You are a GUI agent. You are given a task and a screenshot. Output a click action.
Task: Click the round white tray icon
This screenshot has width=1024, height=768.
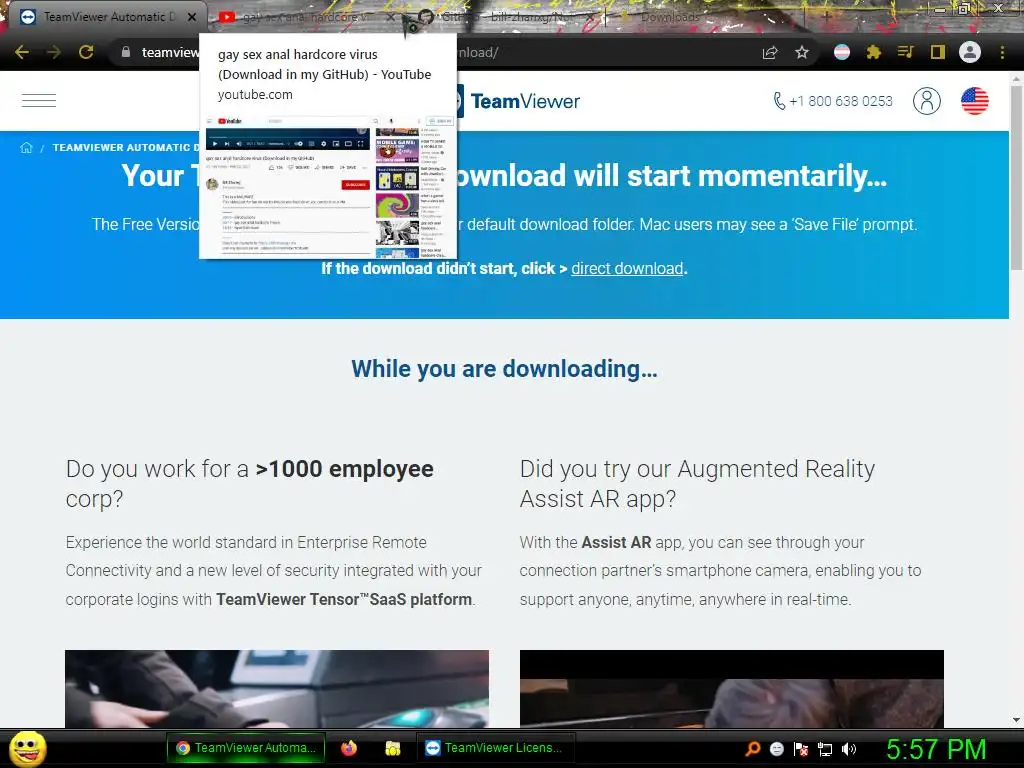pos(776,748)
